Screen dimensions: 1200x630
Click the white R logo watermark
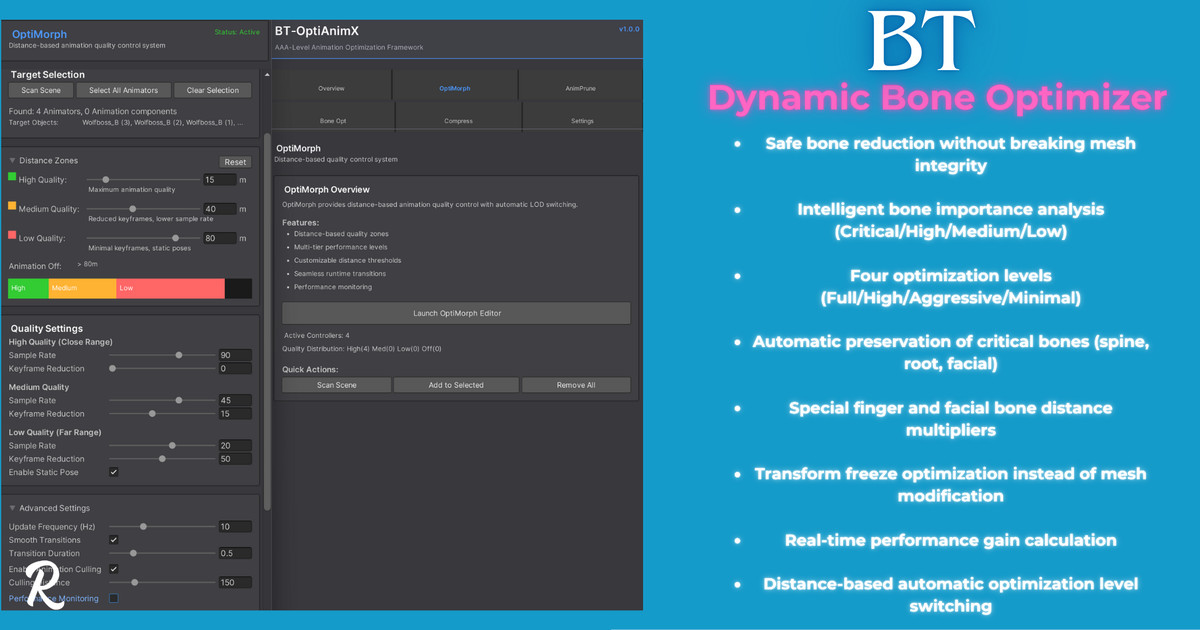(x=44, y=584)
